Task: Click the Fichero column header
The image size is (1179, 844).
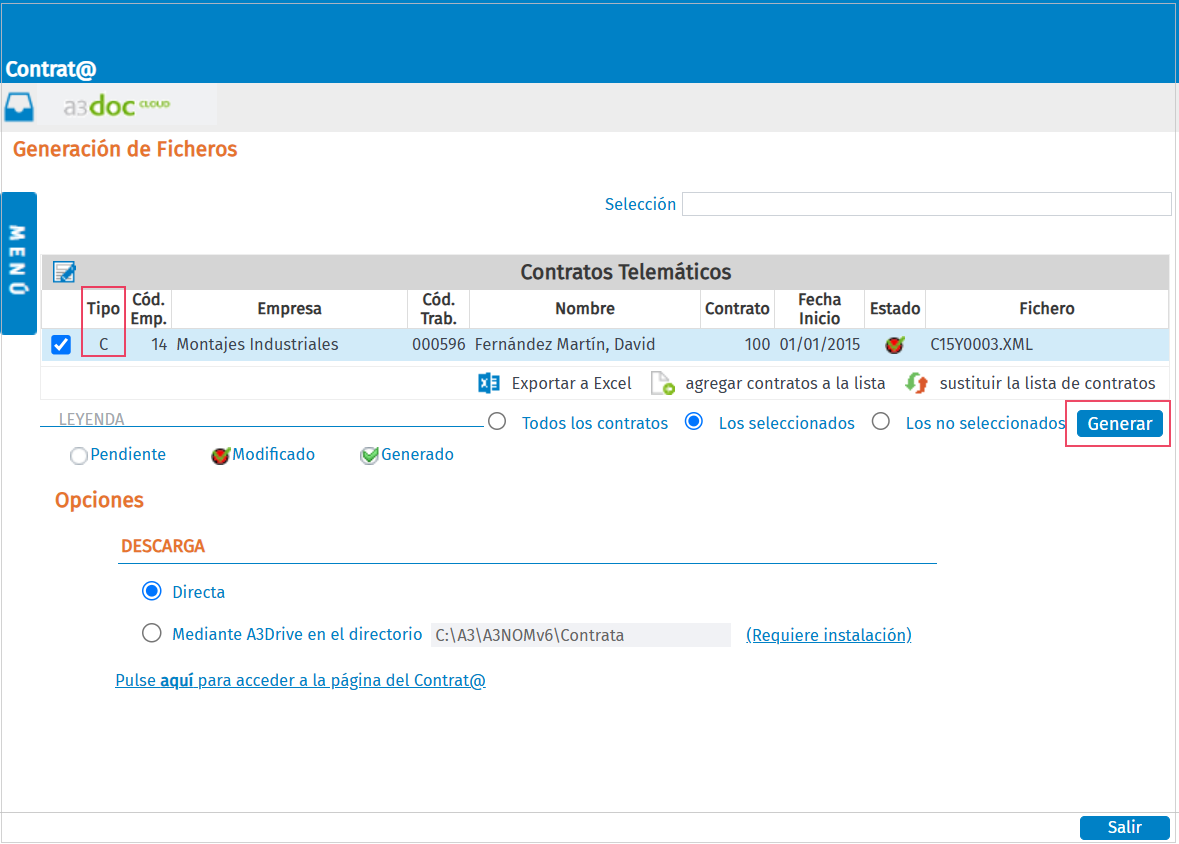Action: (x=1047, y=308)
